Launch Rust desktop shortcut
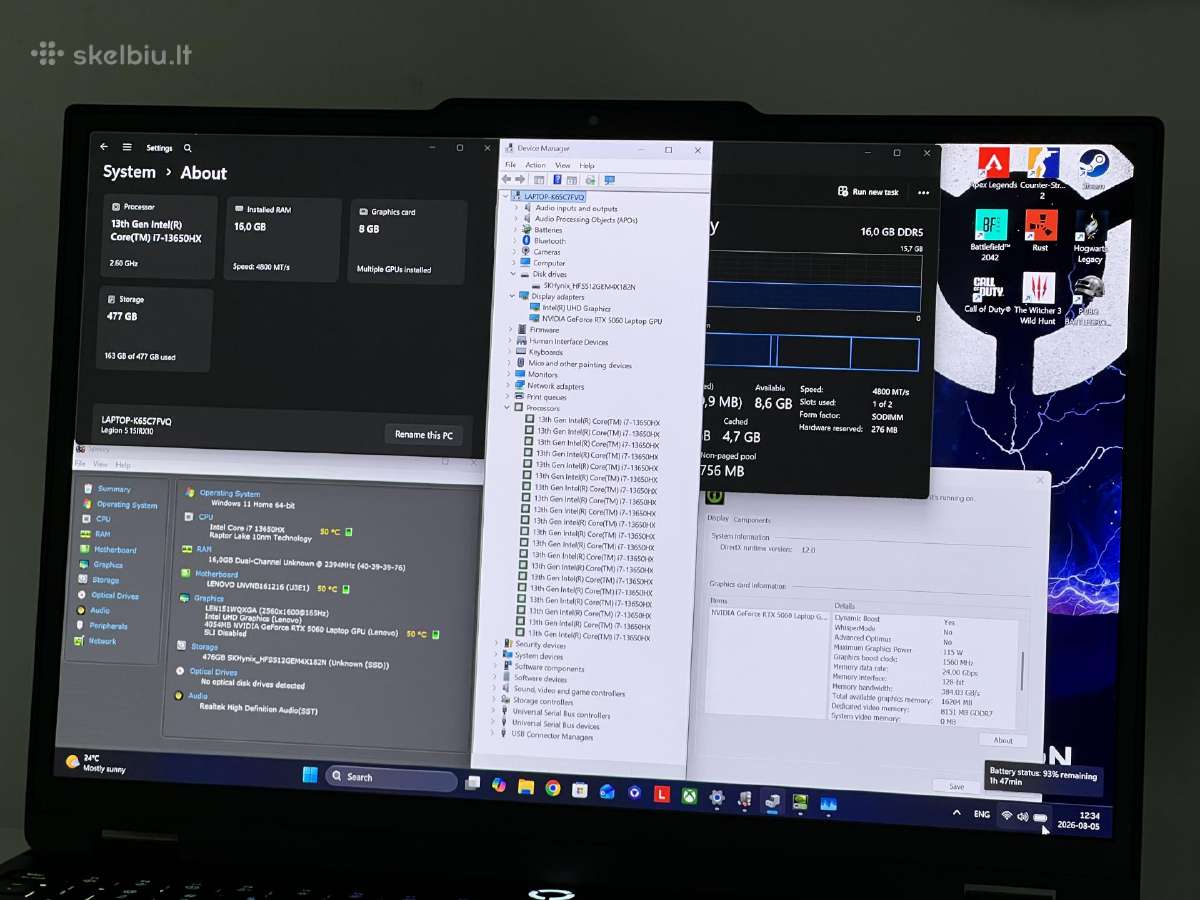The image size is (1200, 900). pyautogui.click(x=1041, y=231)
